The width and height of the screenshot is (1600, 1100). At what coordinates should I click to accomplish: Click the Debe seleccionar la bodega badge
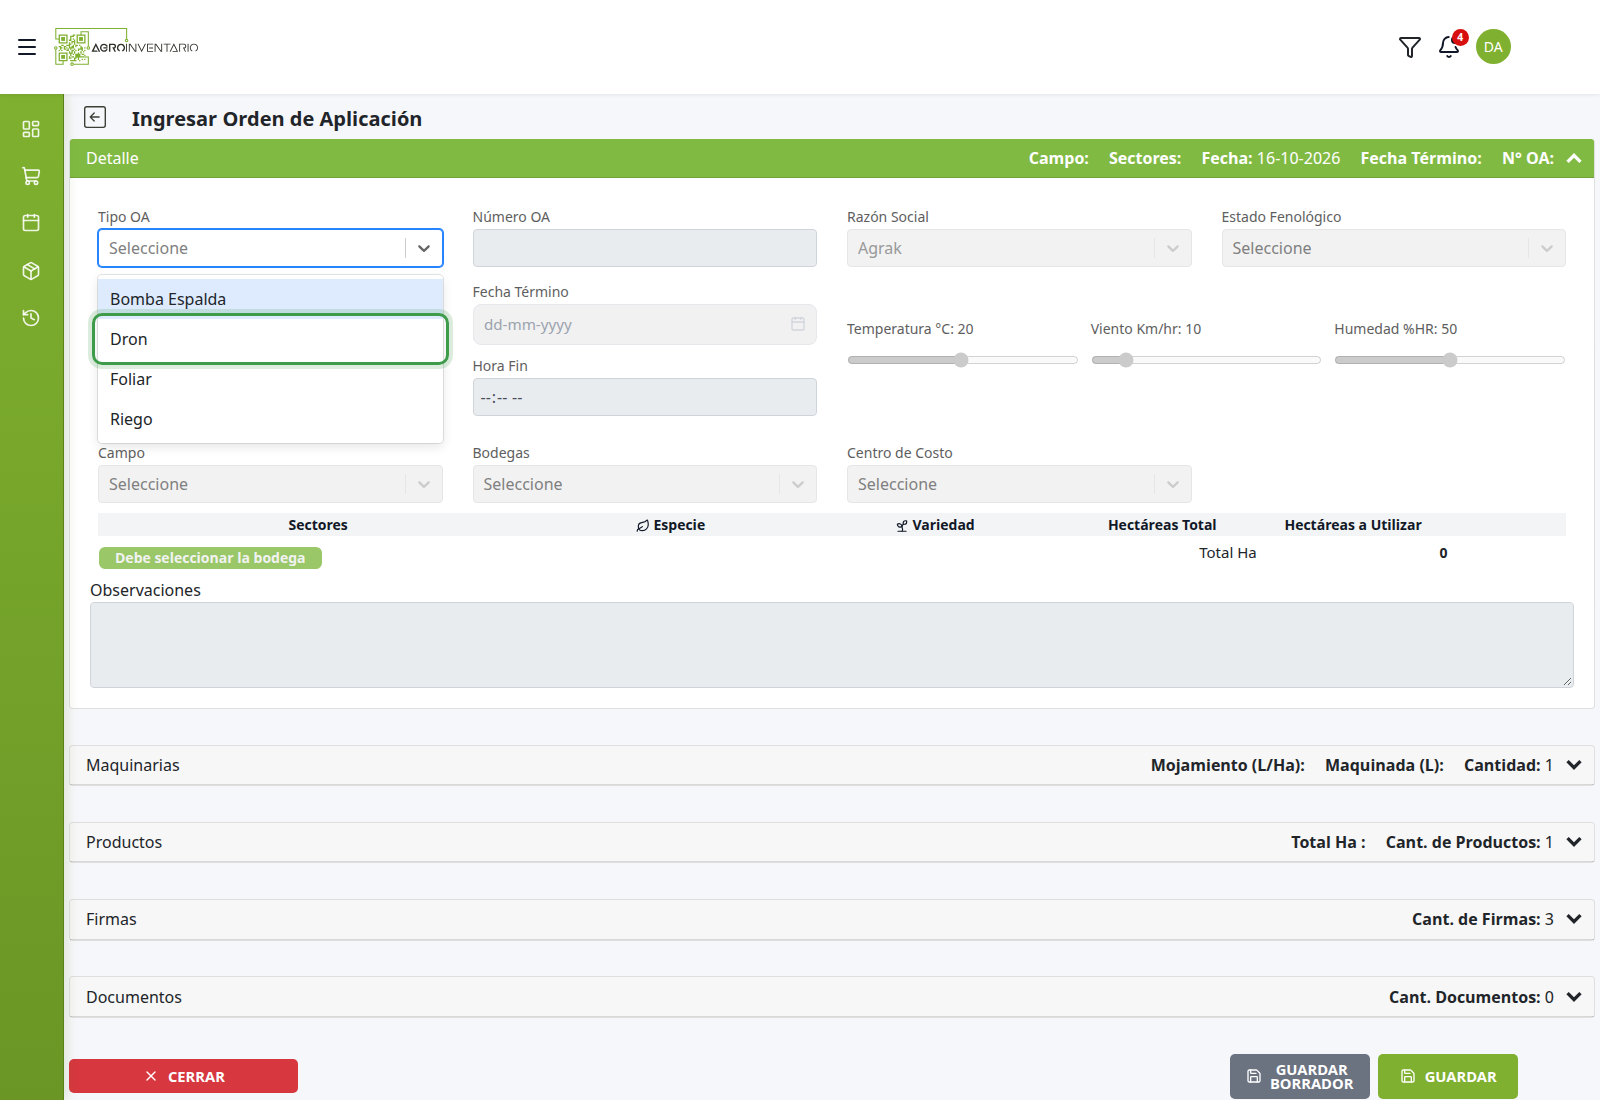[x=210, y=558]
